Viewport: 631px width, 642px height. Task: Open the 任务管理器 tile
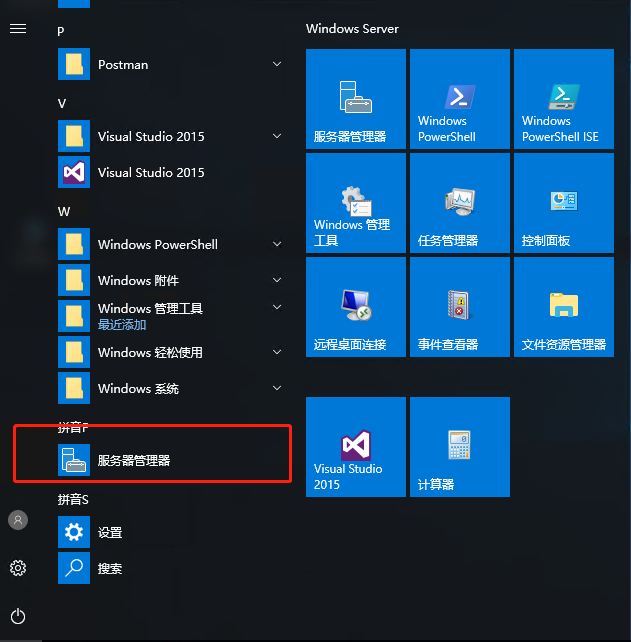[460, 203]
